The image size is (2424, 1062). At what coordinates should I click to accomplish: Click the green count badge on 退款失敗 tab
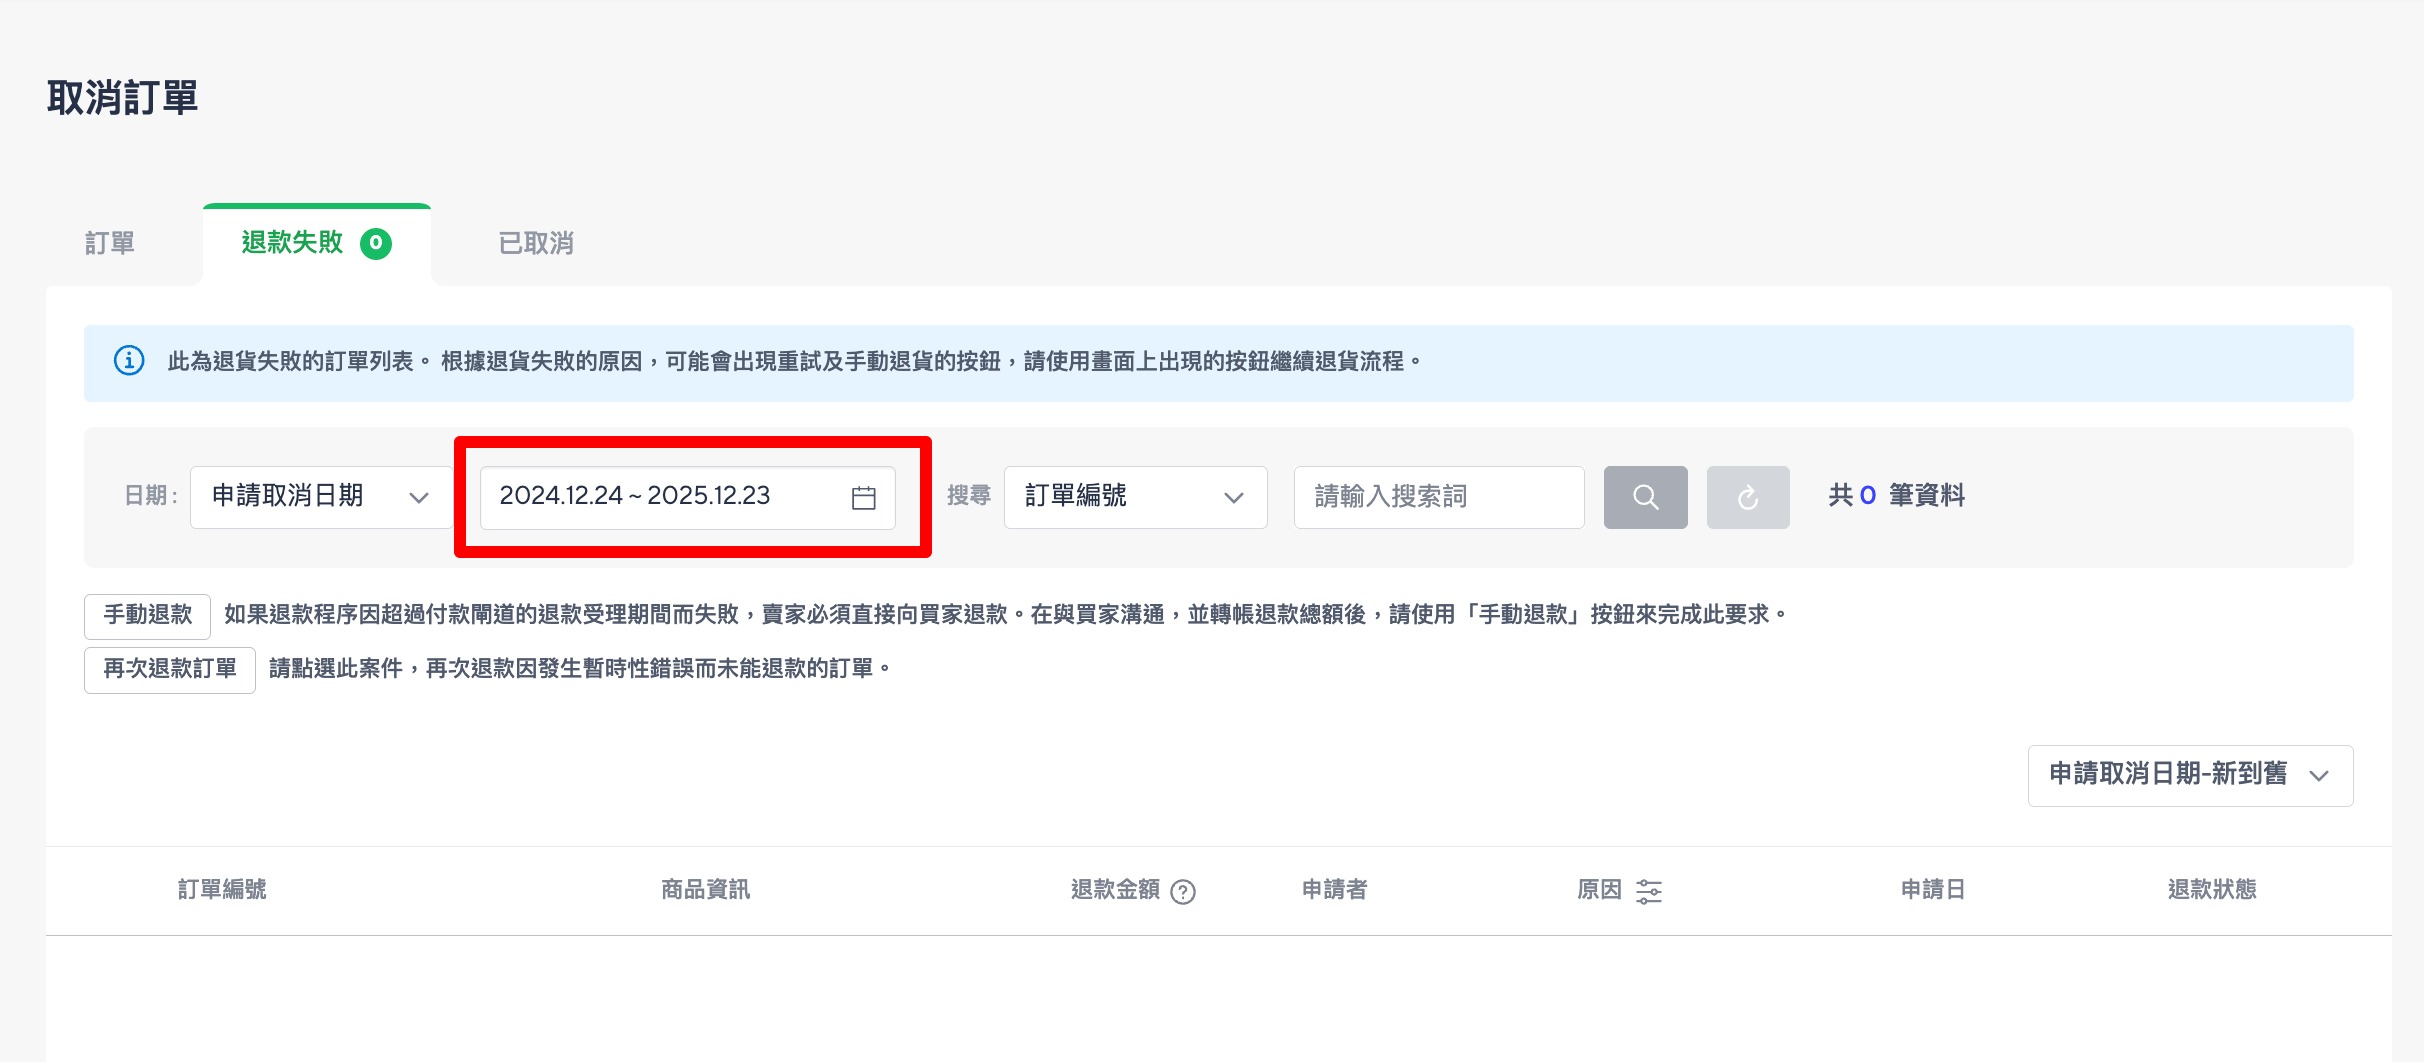[374, 242]
